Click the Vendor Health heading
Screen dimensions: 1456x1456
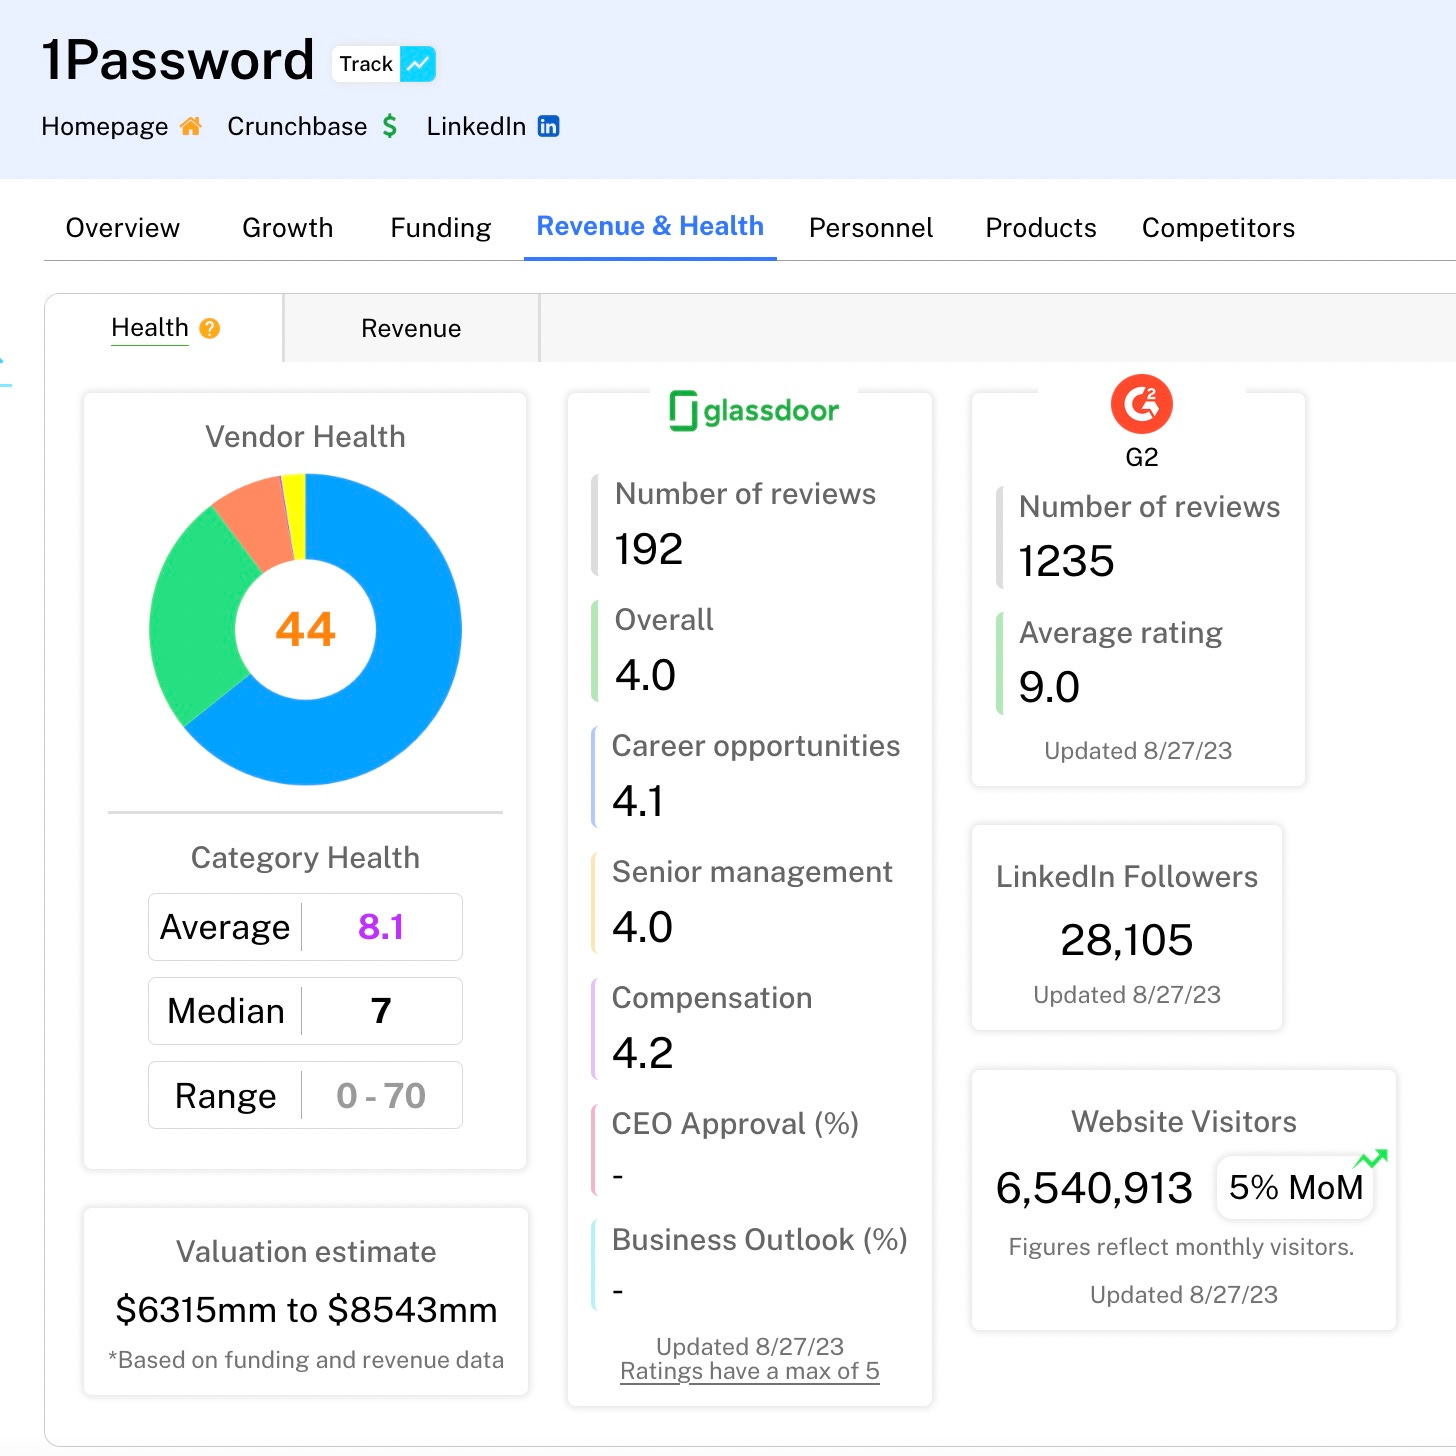click(305, 437)
